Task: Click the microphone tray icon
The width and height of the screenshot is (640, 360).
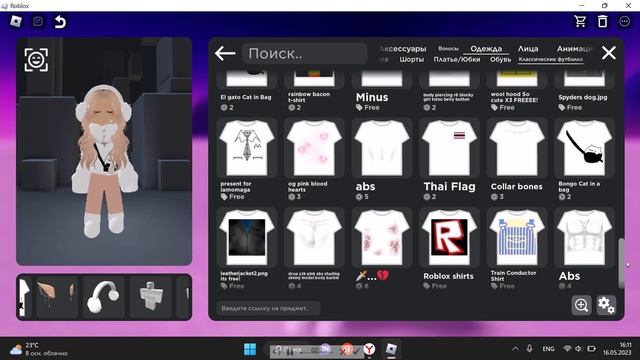Action: 529,349
